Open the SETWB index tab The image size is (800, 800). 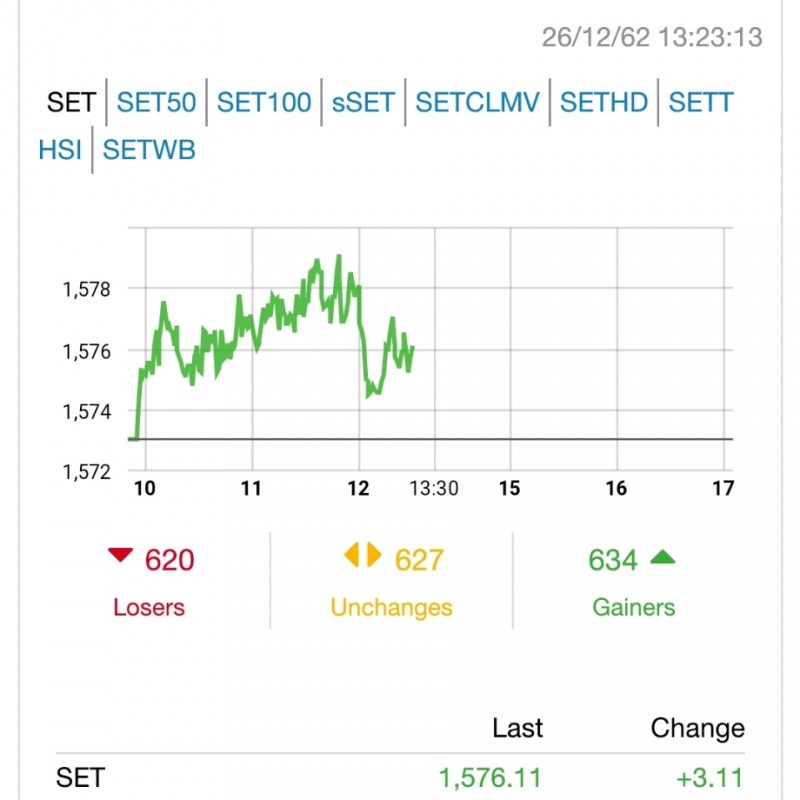[x=149, y=150]
